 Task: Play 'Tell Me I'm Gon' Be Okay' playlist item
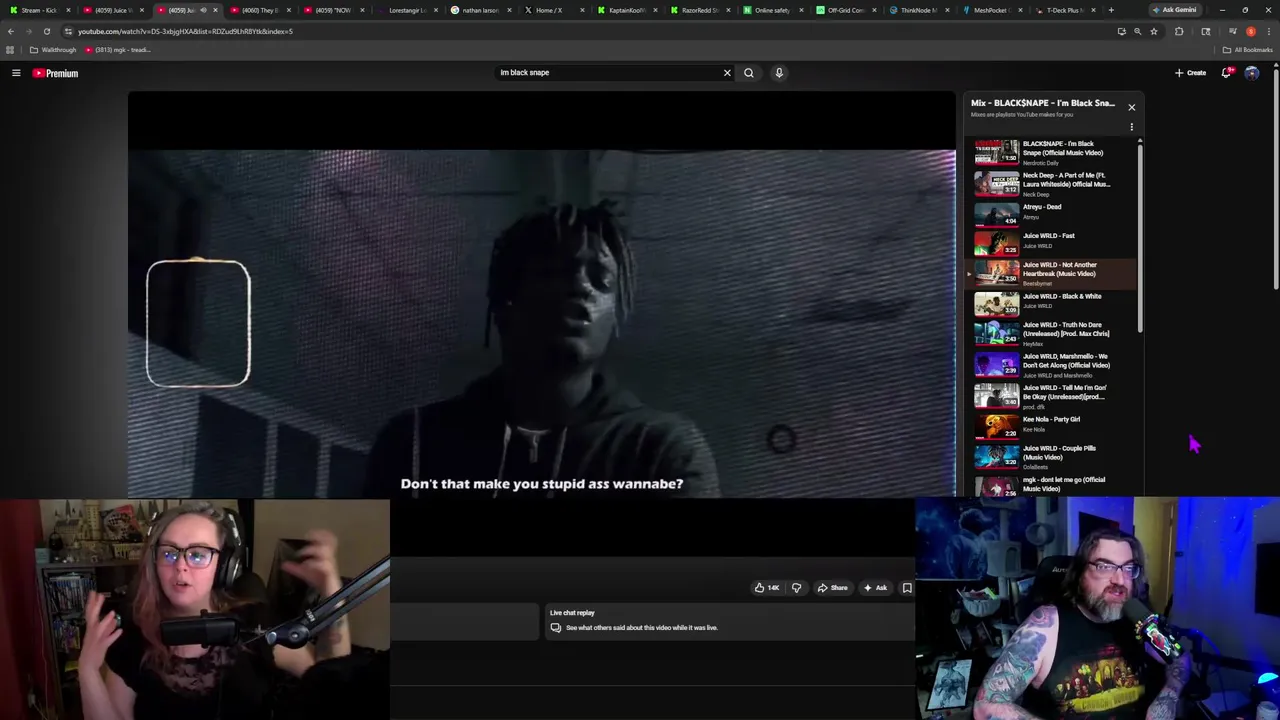pyautogui.click(x=1052, y=395)
